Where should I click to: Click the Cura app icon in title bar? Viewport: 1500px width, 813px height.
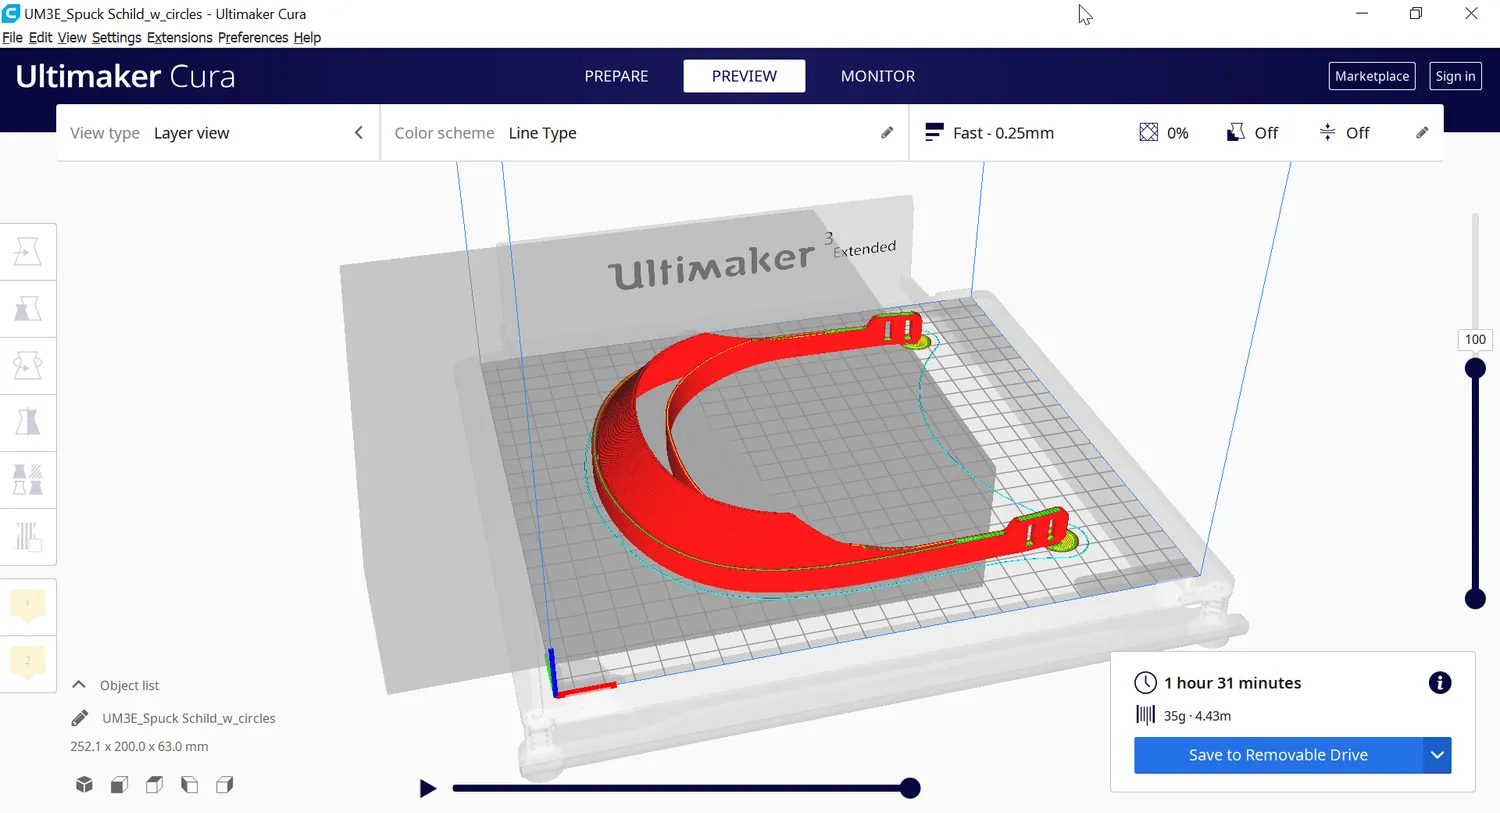(x=11, y=13)
